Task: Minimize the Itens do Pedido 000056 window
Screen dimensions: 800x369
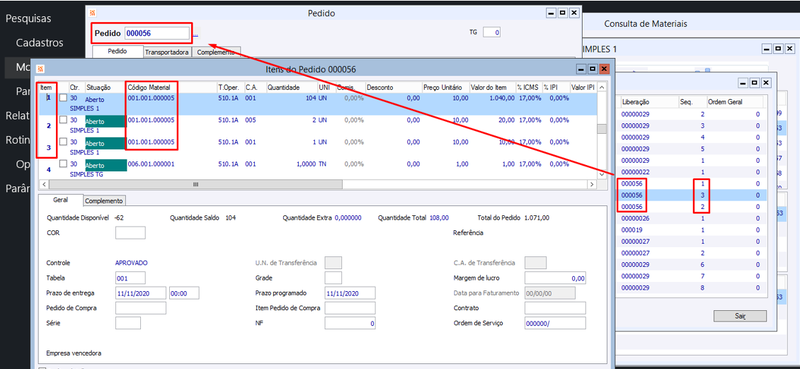Action: (581, 69)
